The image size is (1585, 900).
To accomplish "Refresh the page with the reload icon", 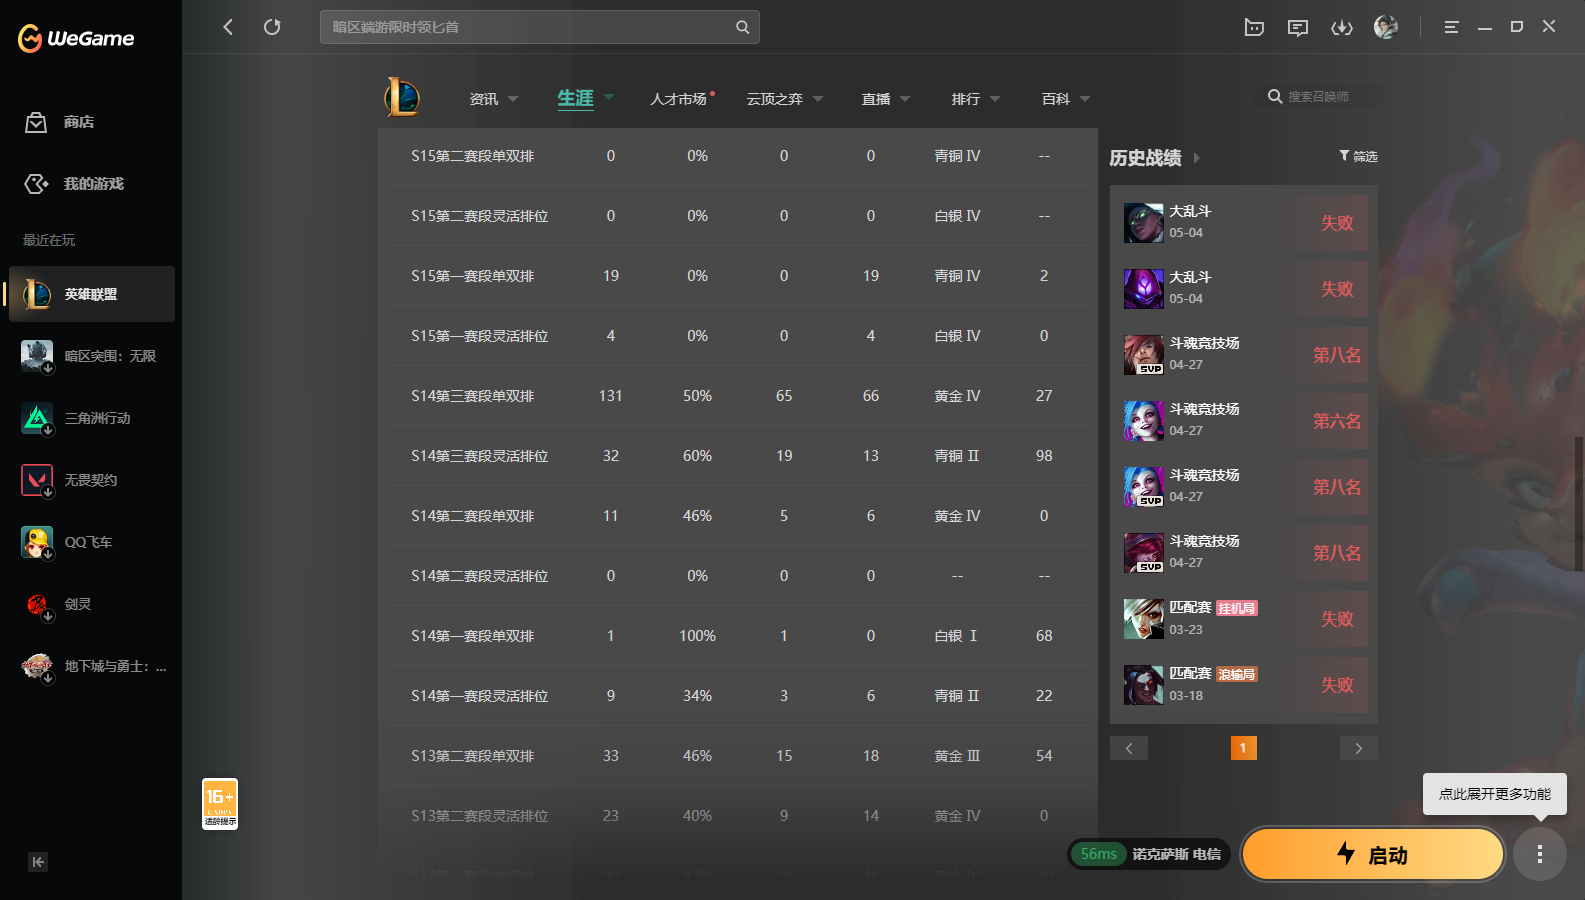I will tap(272, 27).
